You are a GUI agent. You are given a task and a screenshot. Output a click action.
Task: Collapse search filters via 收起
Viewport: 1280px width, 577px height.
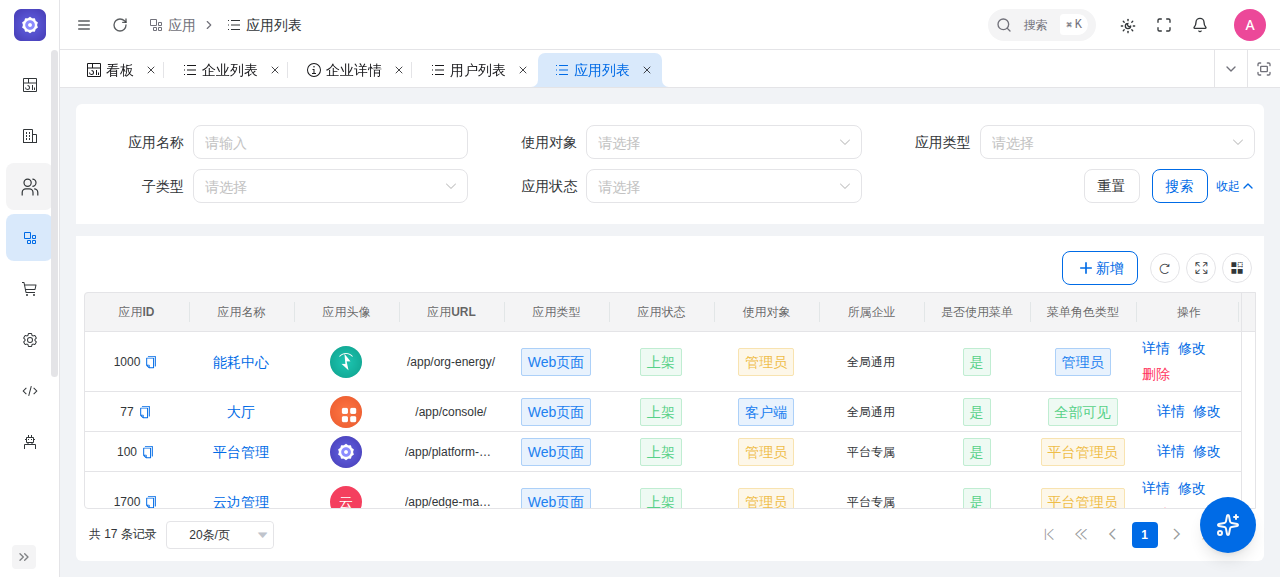click(x=1235, y=186)
